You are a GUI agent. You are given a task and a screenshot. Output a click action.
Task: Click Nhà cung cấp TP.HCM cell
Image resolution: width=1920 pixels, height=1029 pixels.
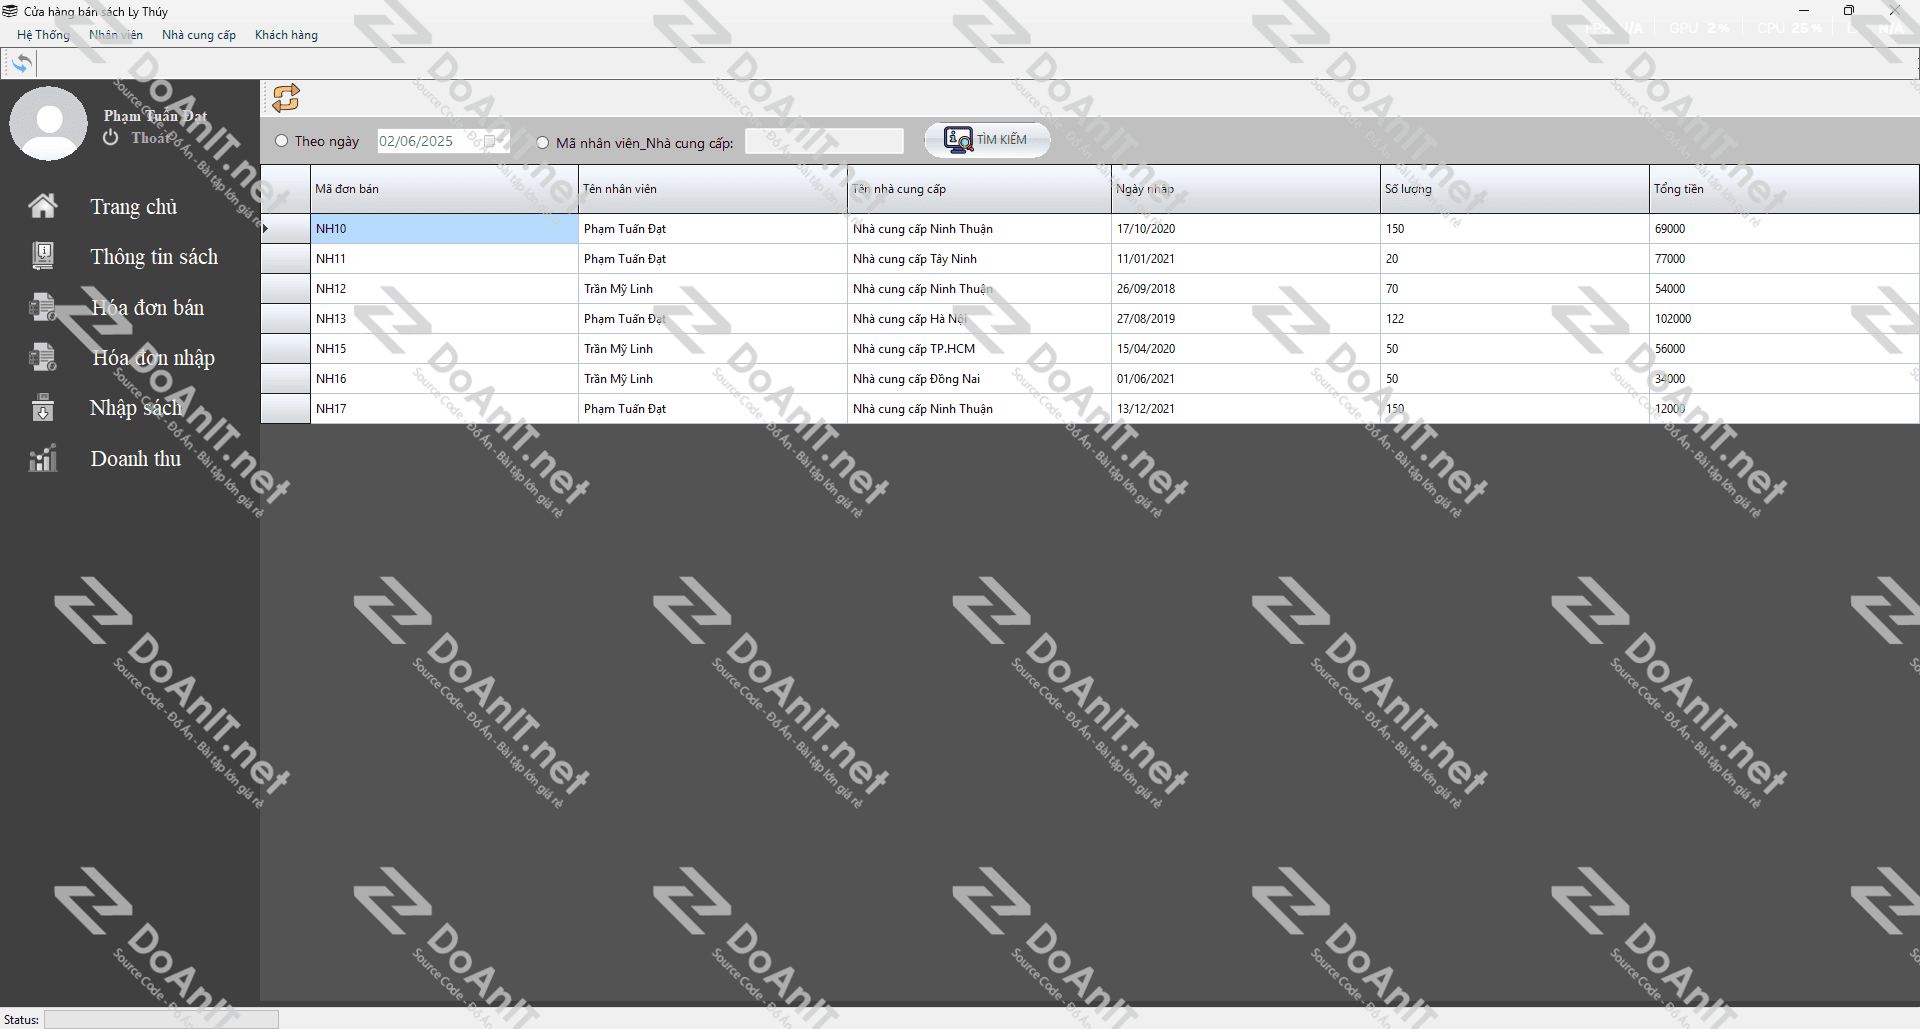(979, 349)
